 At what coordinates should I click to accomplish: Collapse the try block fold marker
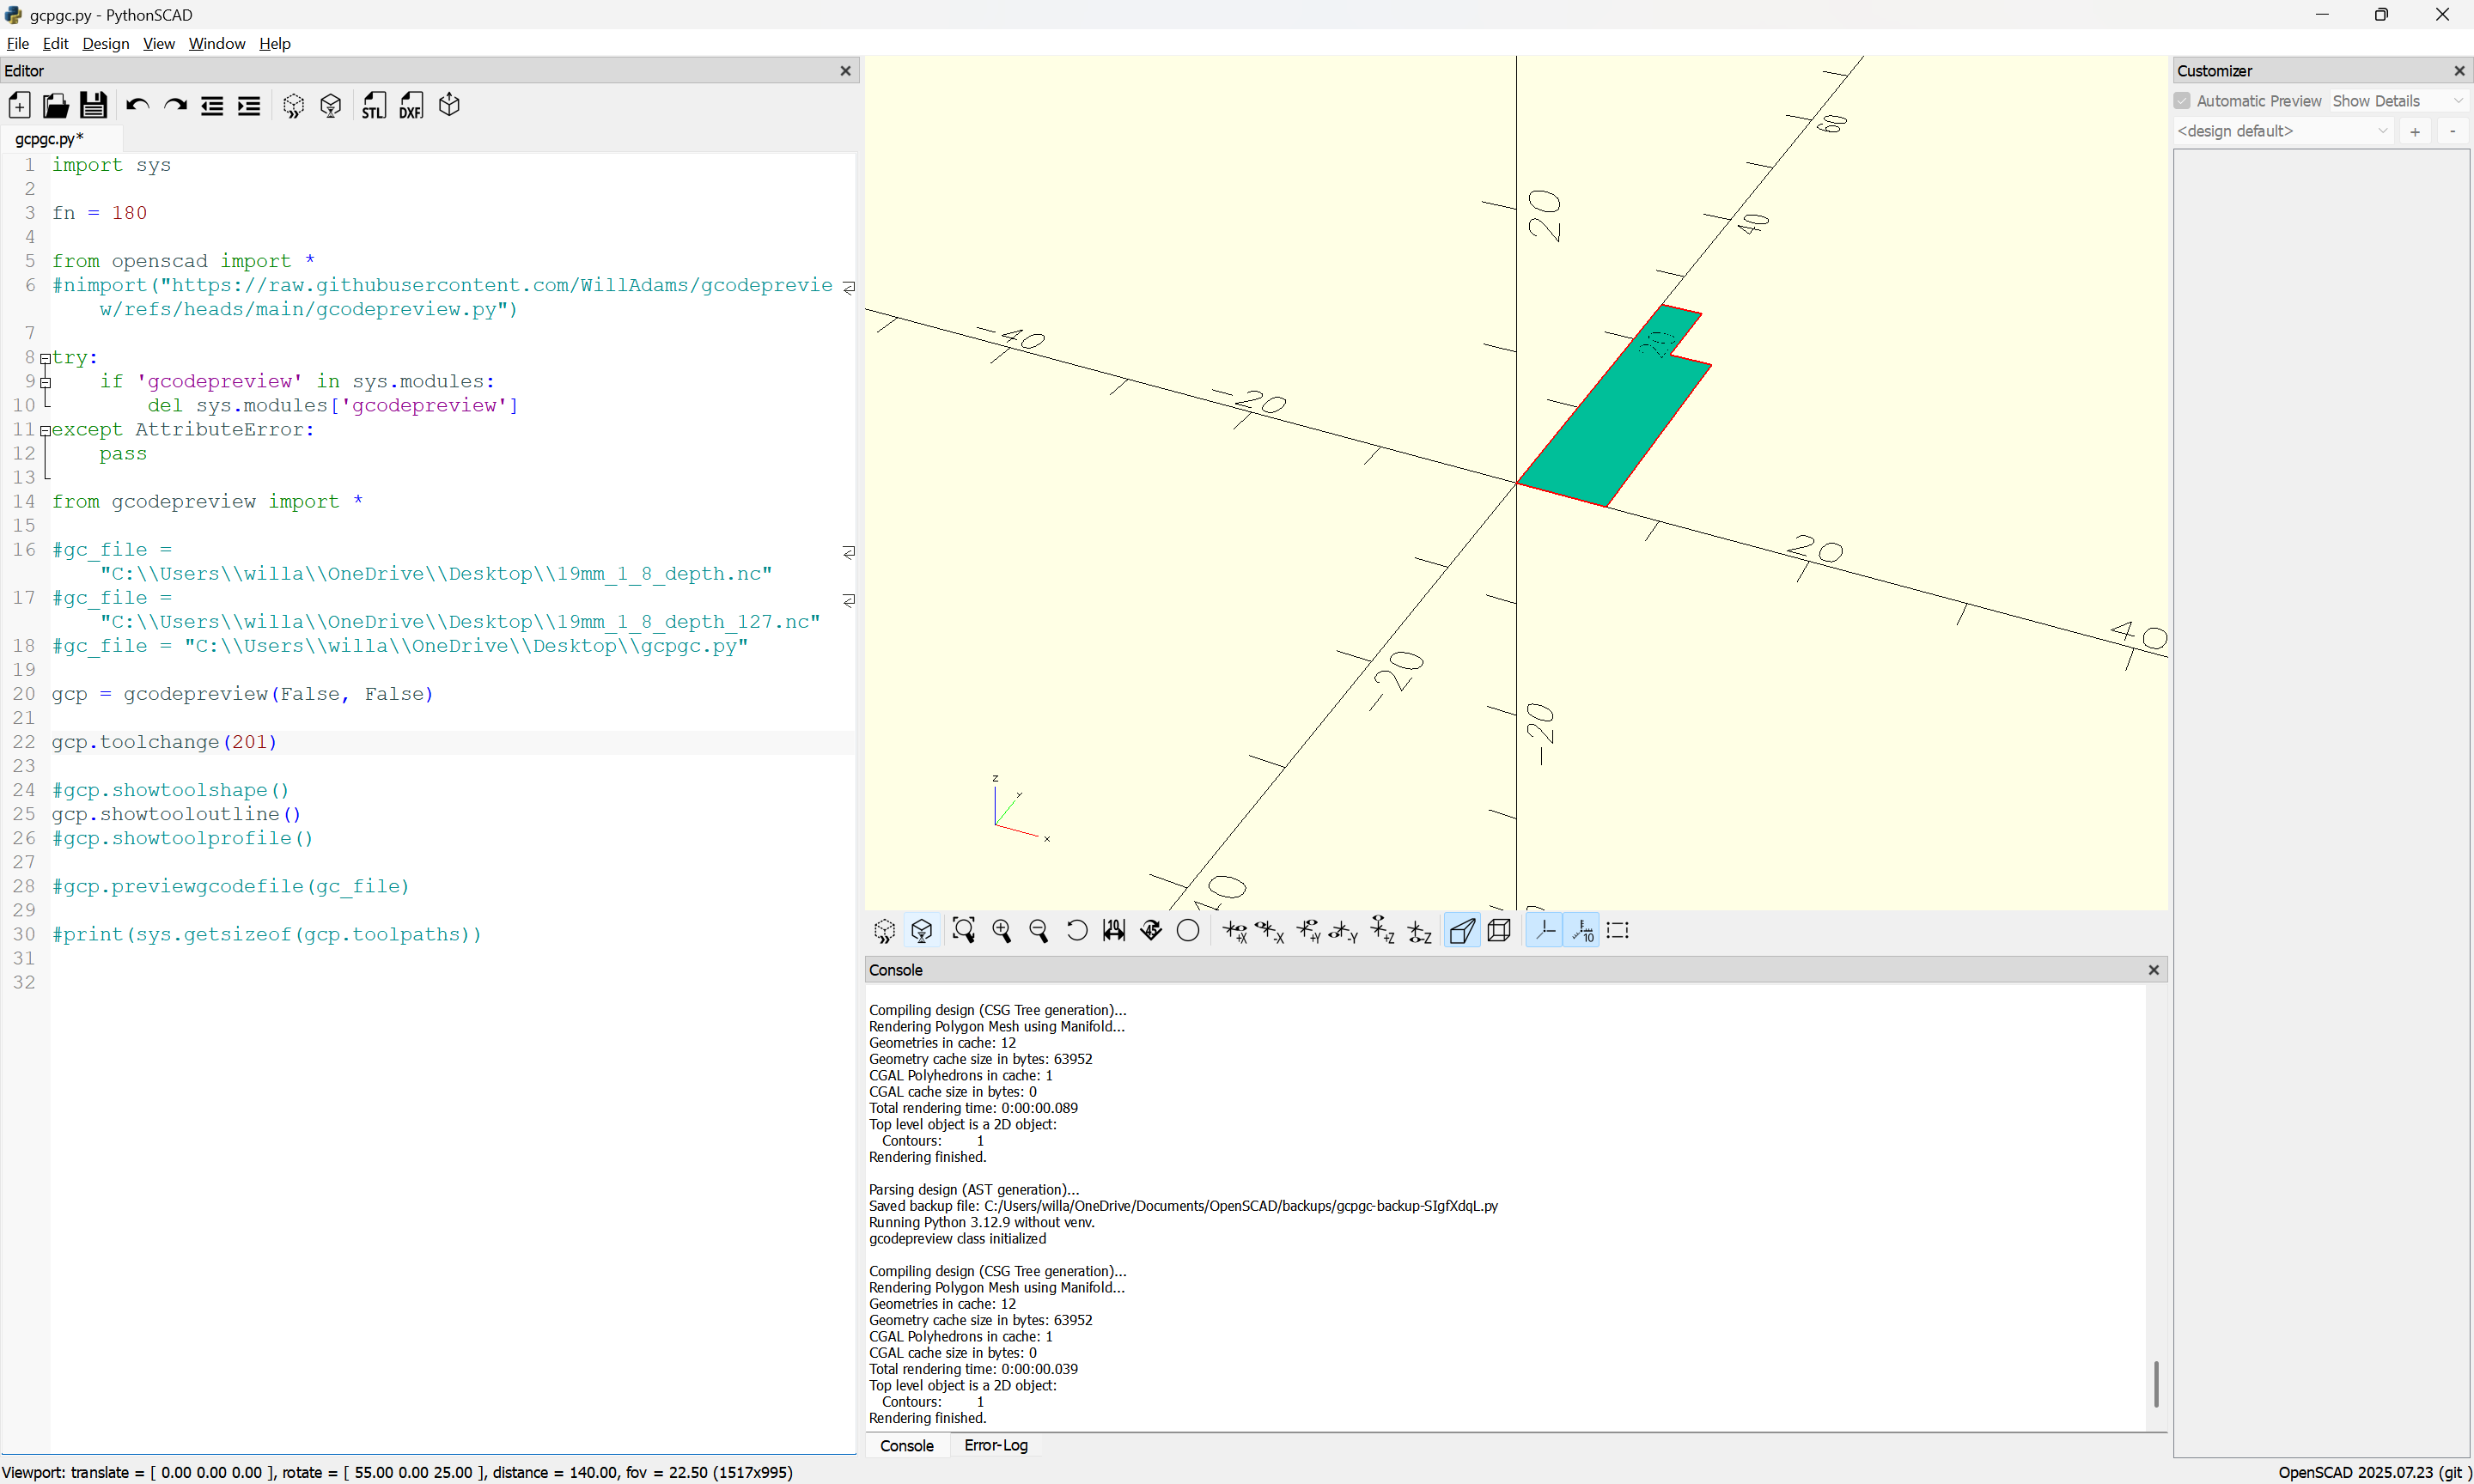[x=45, y=358]
